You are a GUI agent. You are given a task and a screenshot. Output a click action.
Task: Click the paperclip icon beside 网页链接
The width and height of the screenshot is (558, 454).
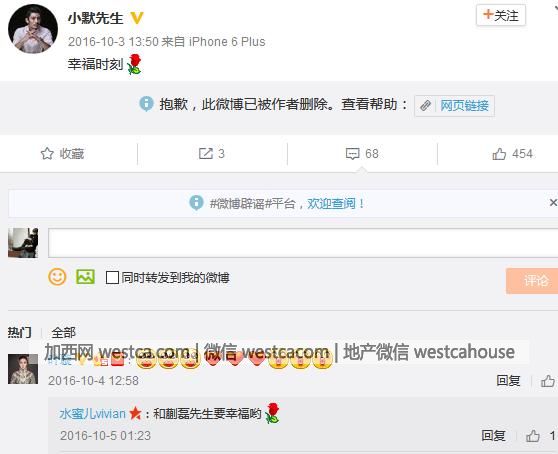pos(425,106)
